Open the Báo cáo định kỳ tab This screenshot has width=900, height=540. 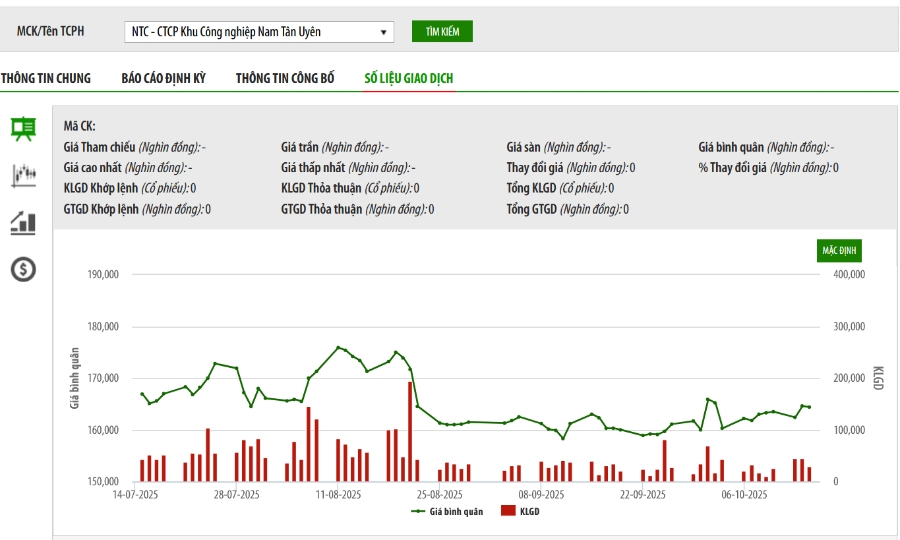(163, 78)
